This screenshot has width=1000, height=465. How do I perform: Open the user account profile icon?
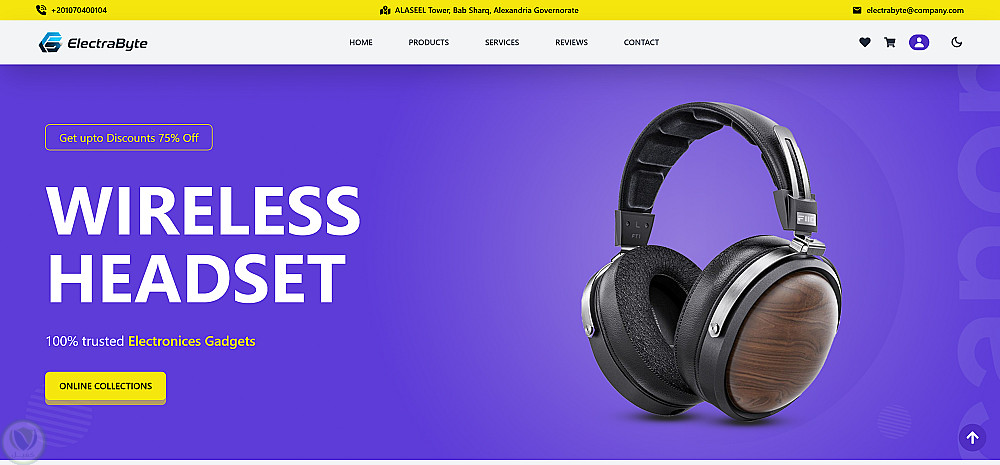(918, 43)
